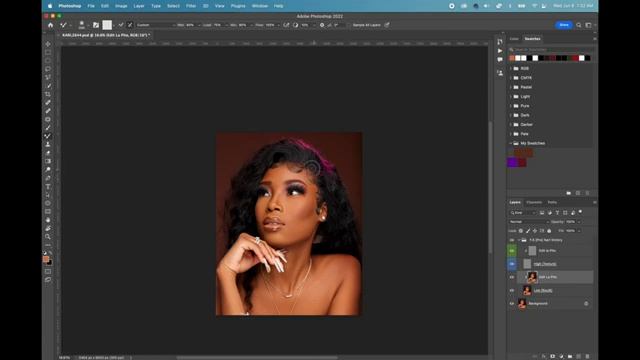640x360 pixels.
Task: Expand the RGB swatch folder
Action: [511, 69]
